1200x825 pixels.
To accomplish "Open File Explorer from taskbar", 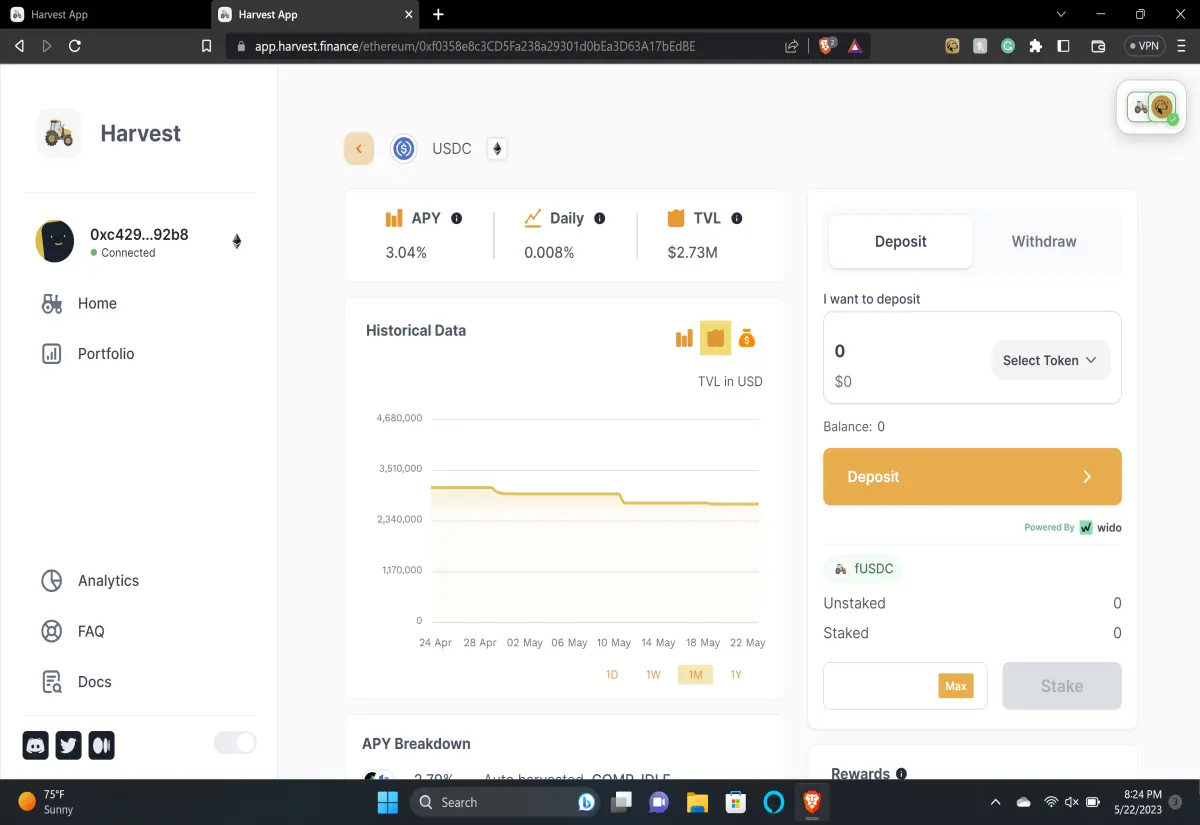I will (x=697, y=802).
